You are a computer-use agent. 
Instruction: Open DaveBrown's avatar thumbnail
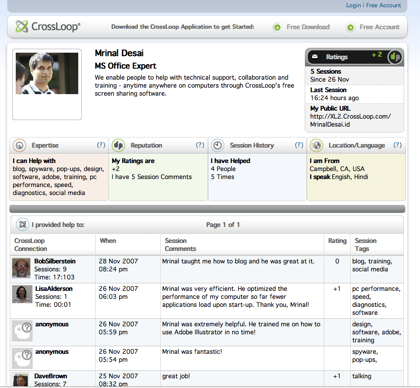click(x=21, y=380)
